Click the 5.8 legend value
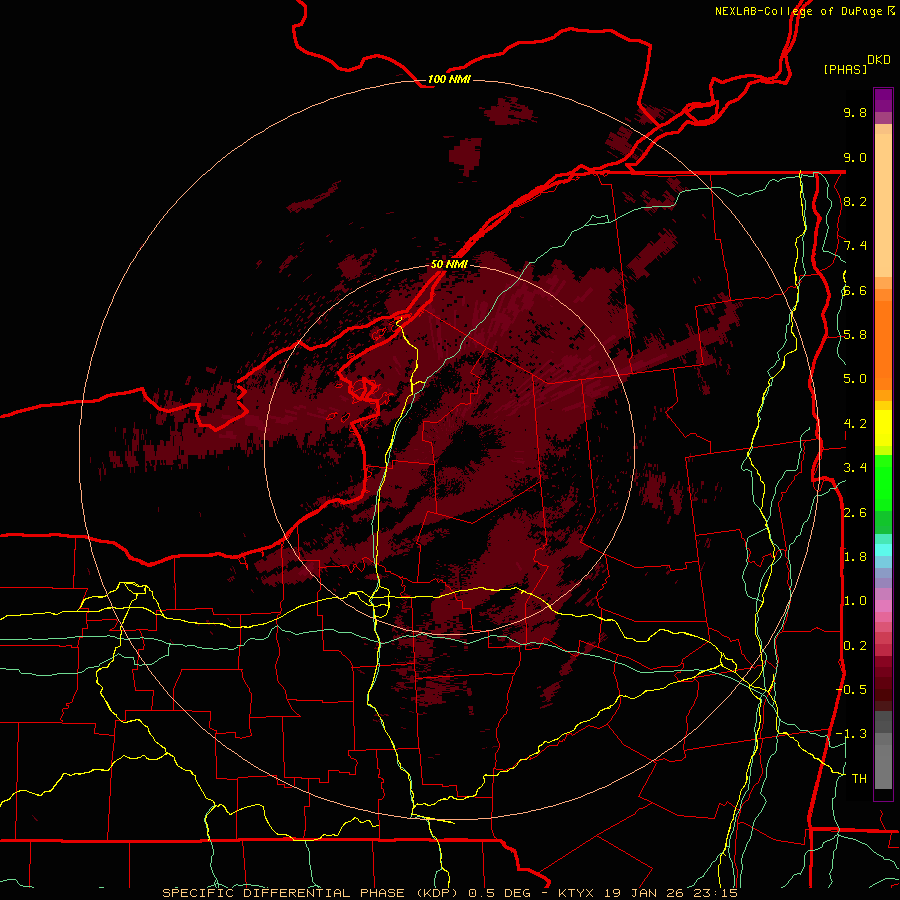Screen dimensions: 900x900 click(x=855, y=335)
